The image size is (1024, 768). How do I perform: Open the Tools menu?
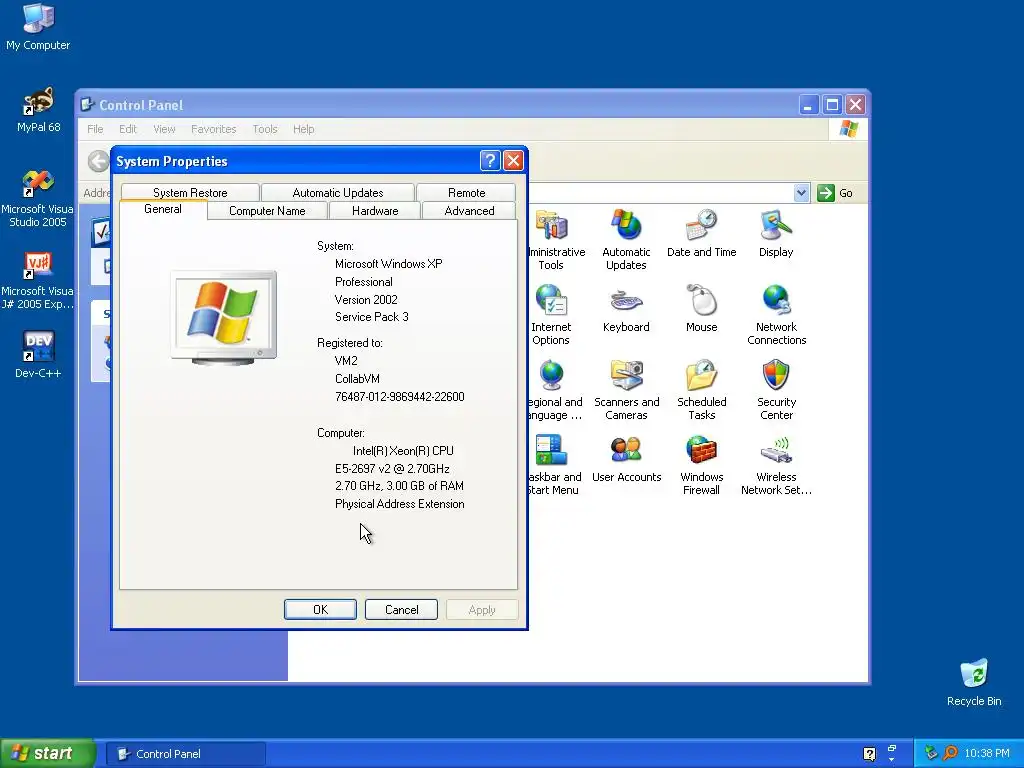tap(264, 129)
